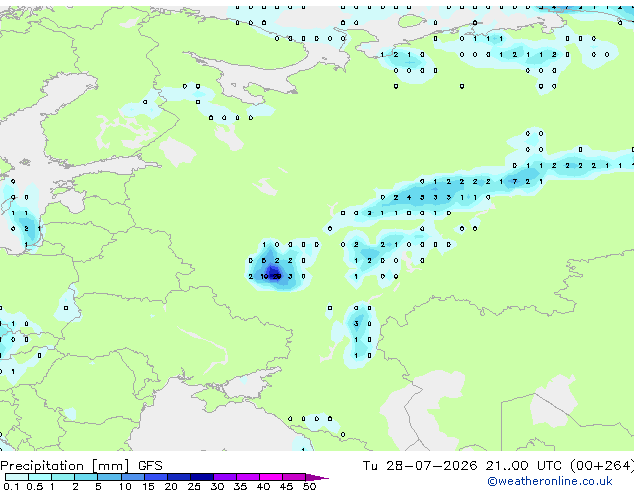Screen dimensions: 634x490
Task: Pick the 15–20 mm legend swatch
Action: (155, 477)
